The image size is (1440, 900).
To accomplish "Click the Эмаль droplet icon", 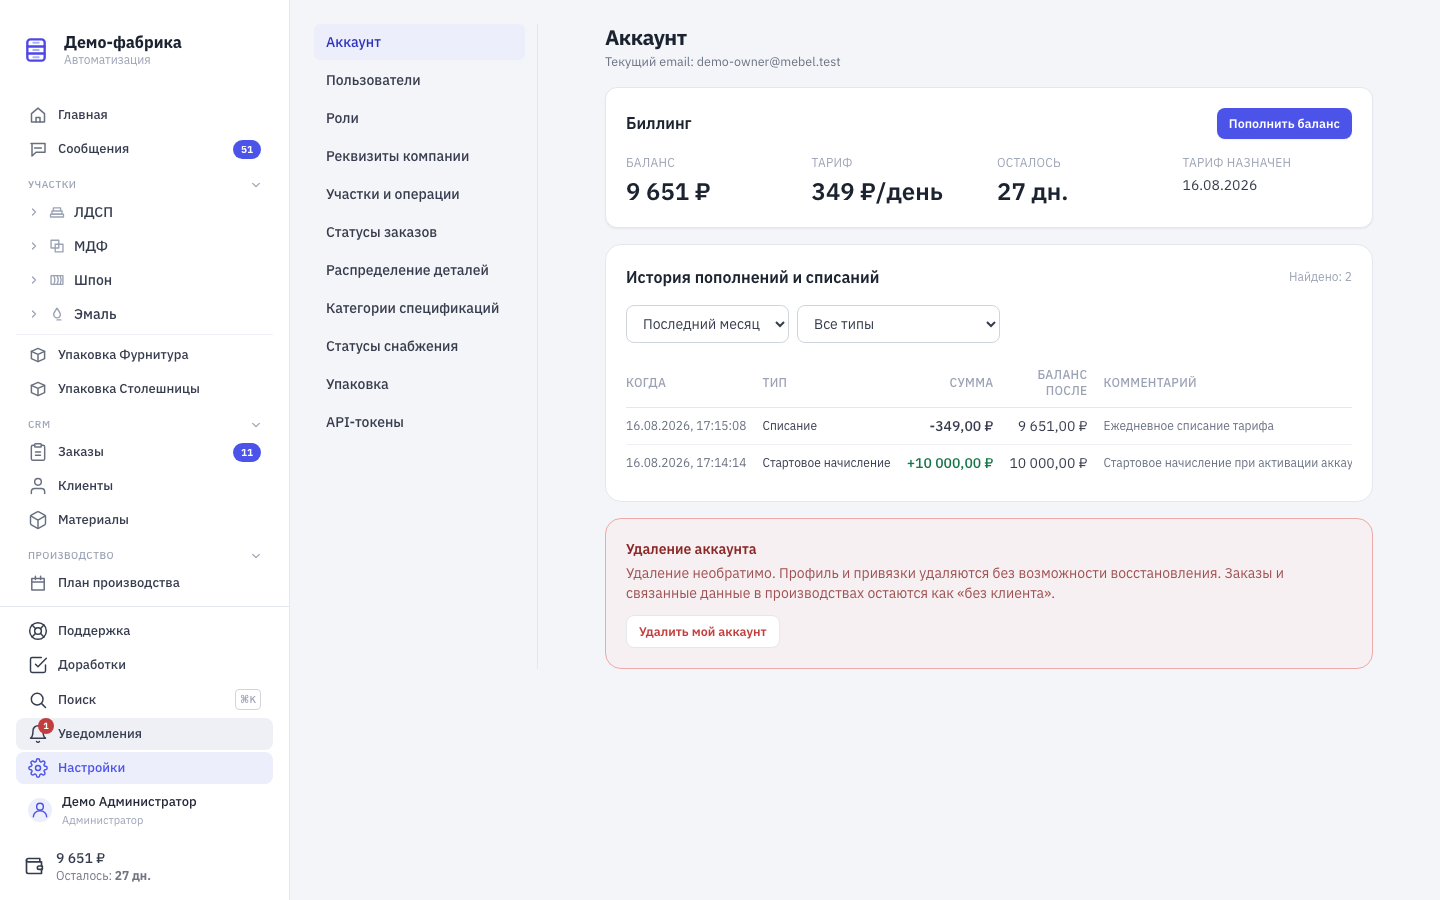I will pyautogui.click(x=57, y=314).
